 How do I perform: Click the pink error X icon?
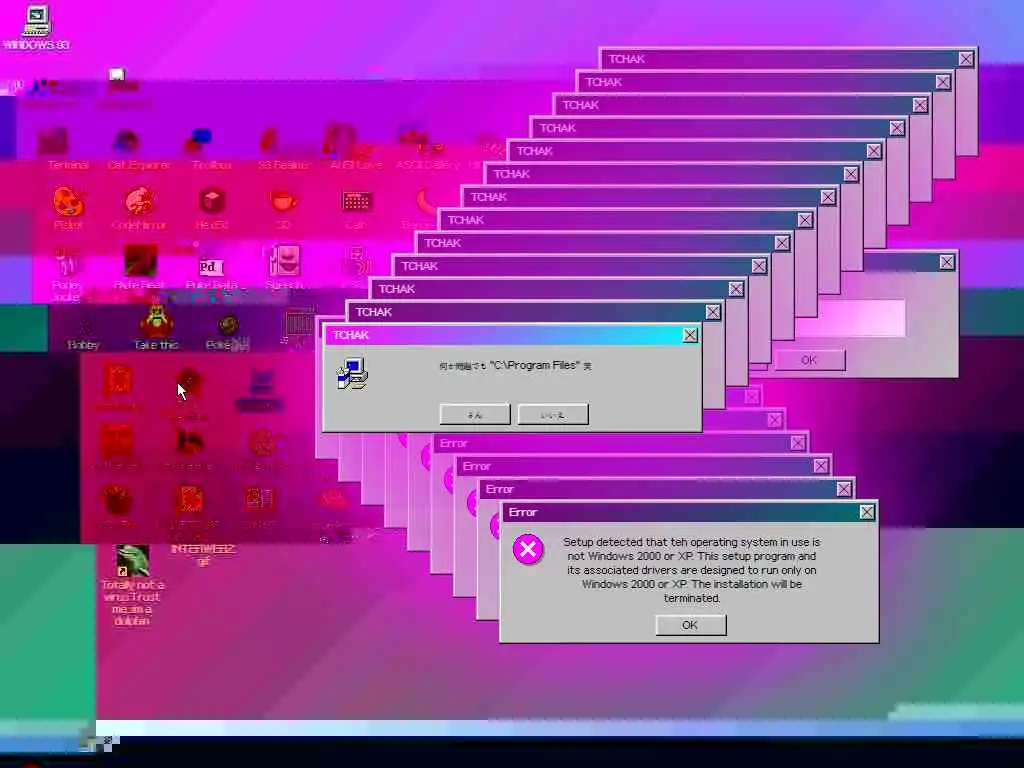(528, 550)
